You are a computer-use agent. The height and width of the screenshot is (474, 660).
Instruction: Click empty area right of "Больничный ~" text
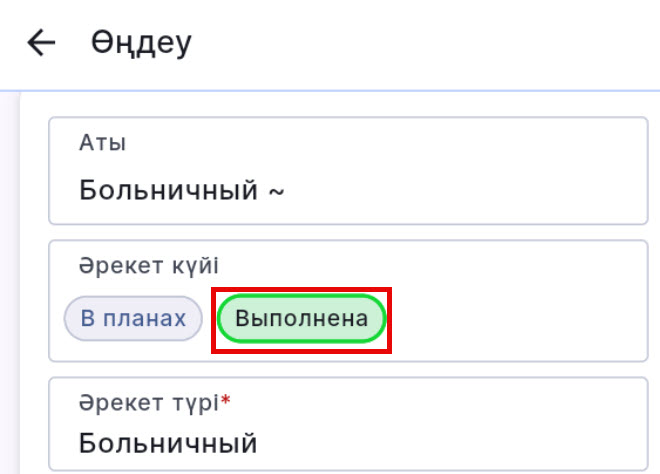(460, 189)
